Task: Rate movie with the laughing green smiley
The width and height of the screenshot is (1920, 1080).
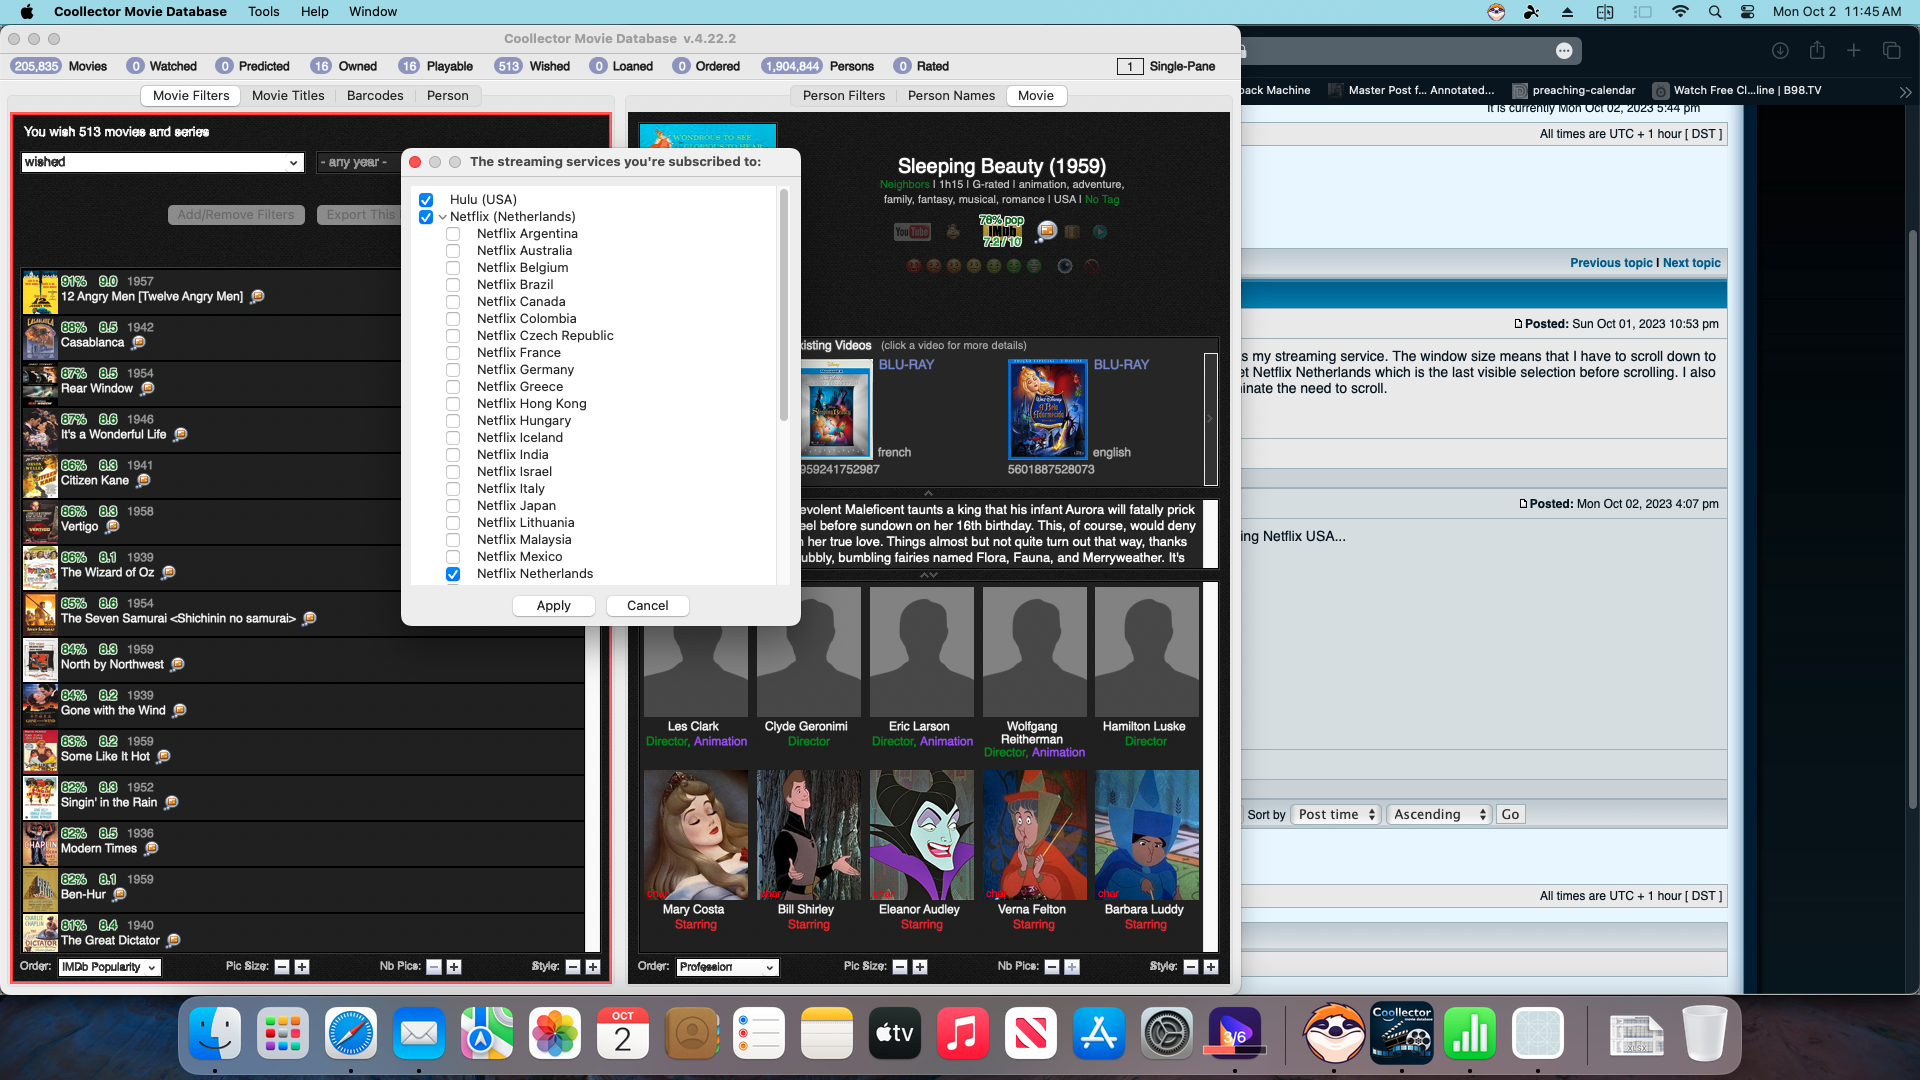Action: (1034, 266)
